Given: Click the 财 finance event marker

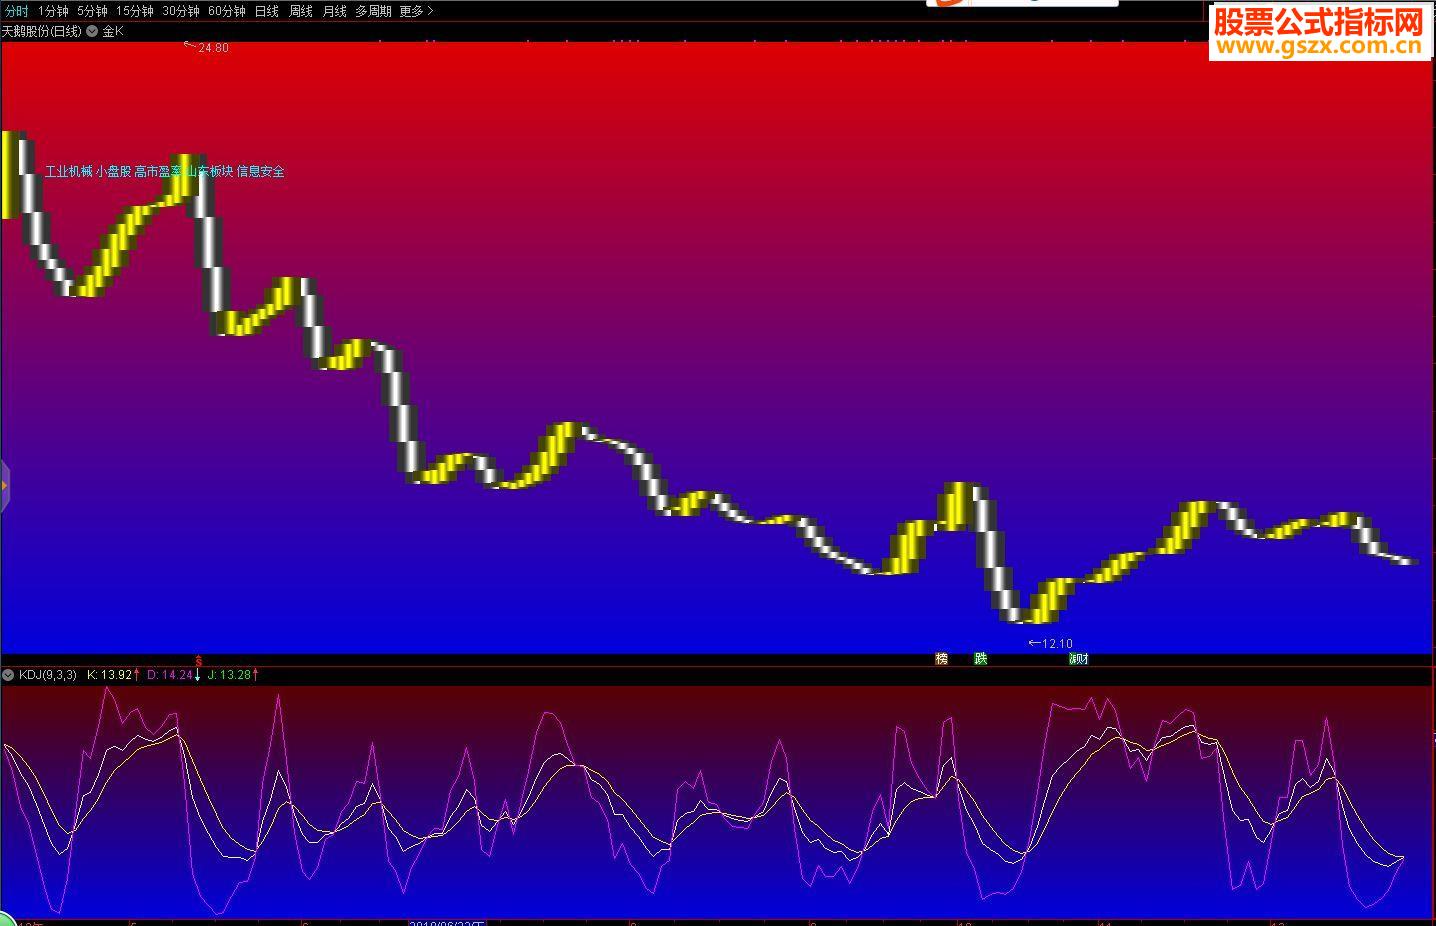Looking at the screenshot, I should pyautogui.click(x=1082, y=658).
